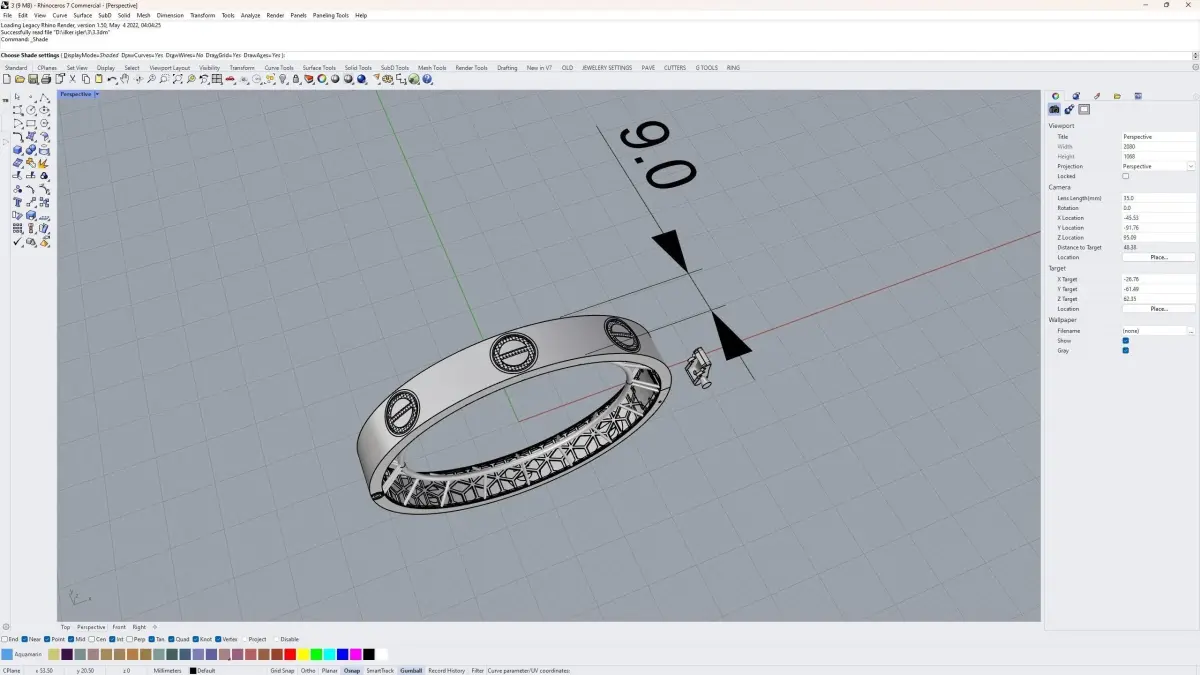
Task: Enable the Perp osnap checkbox
Action: (x=129, y=639)
